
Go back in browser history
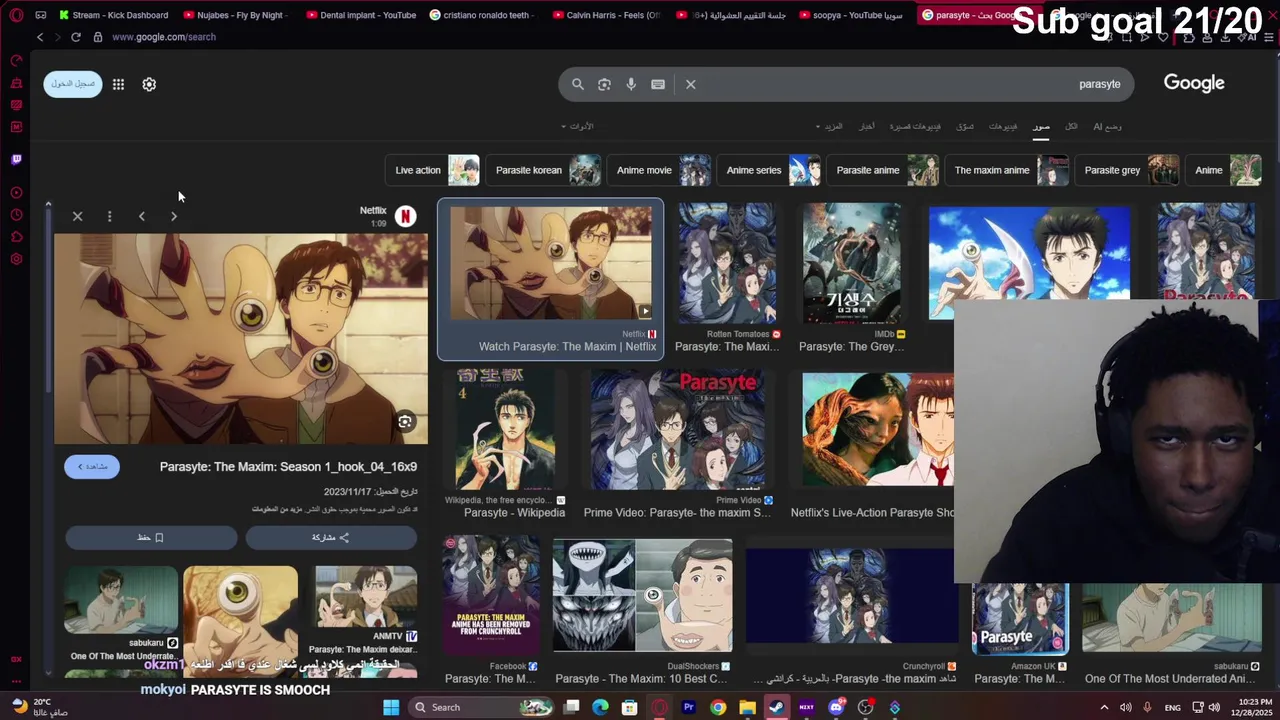point(40,37)
